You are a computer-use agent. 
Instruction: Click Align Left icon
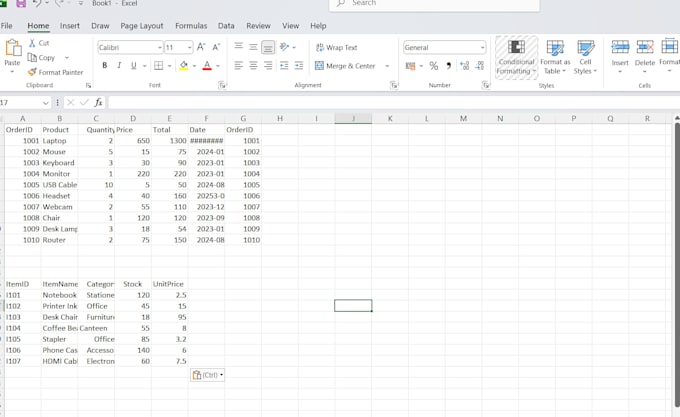tap(239, 65)
